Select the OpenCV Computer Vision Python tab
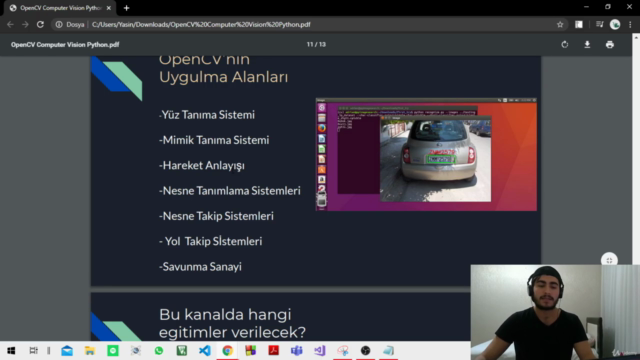The image size is (640, 360). (x=60, y=8)
